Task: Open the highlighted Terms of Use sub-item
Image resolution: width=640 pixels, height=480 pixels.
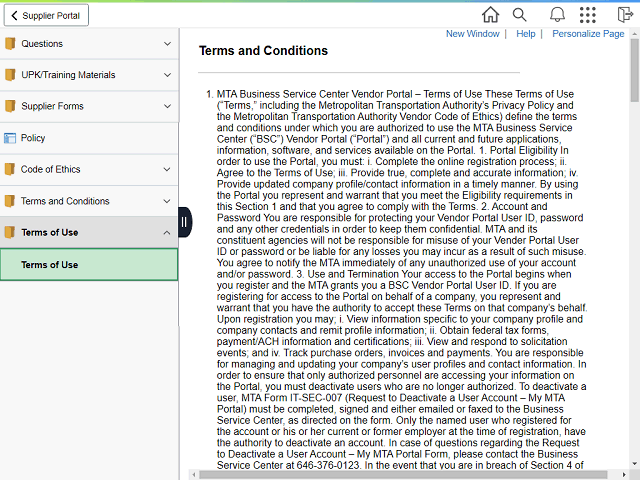Action: [x=89, y=264]
